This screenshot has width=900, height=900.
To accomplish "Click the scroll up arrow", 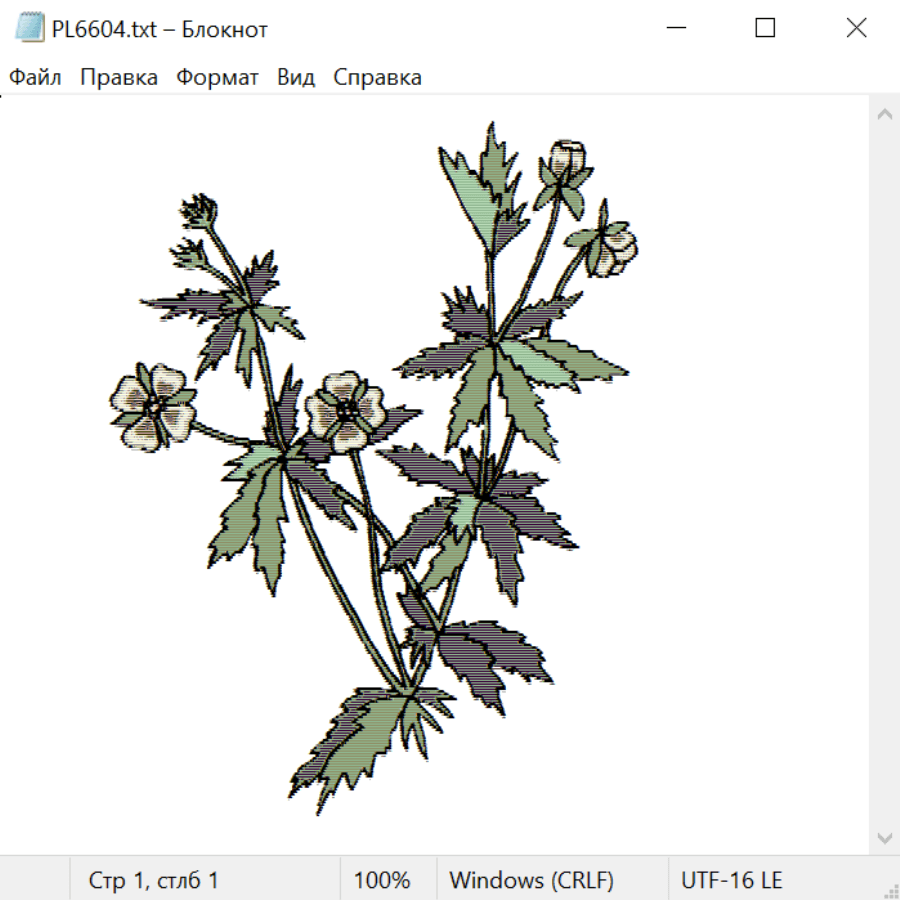I will point(885,114).
